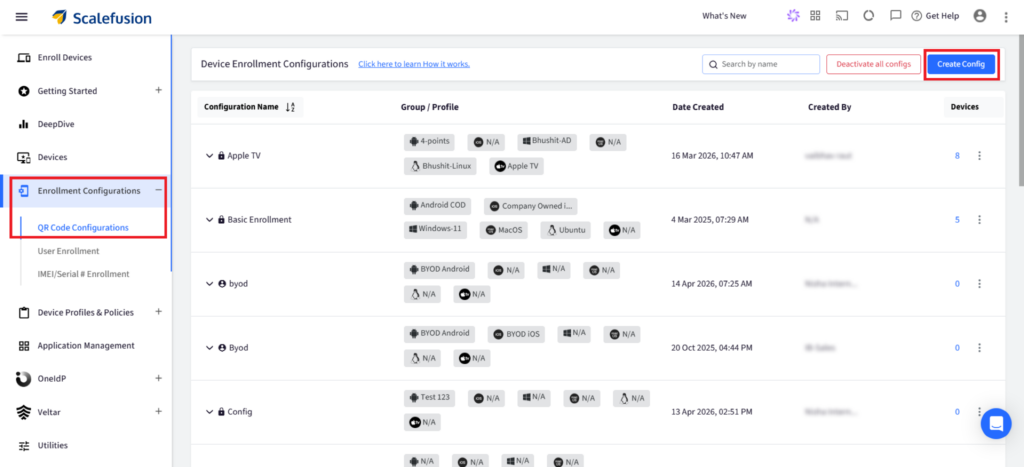
Task: Open the apps grid icon in header
Action: tap(815, 16)
